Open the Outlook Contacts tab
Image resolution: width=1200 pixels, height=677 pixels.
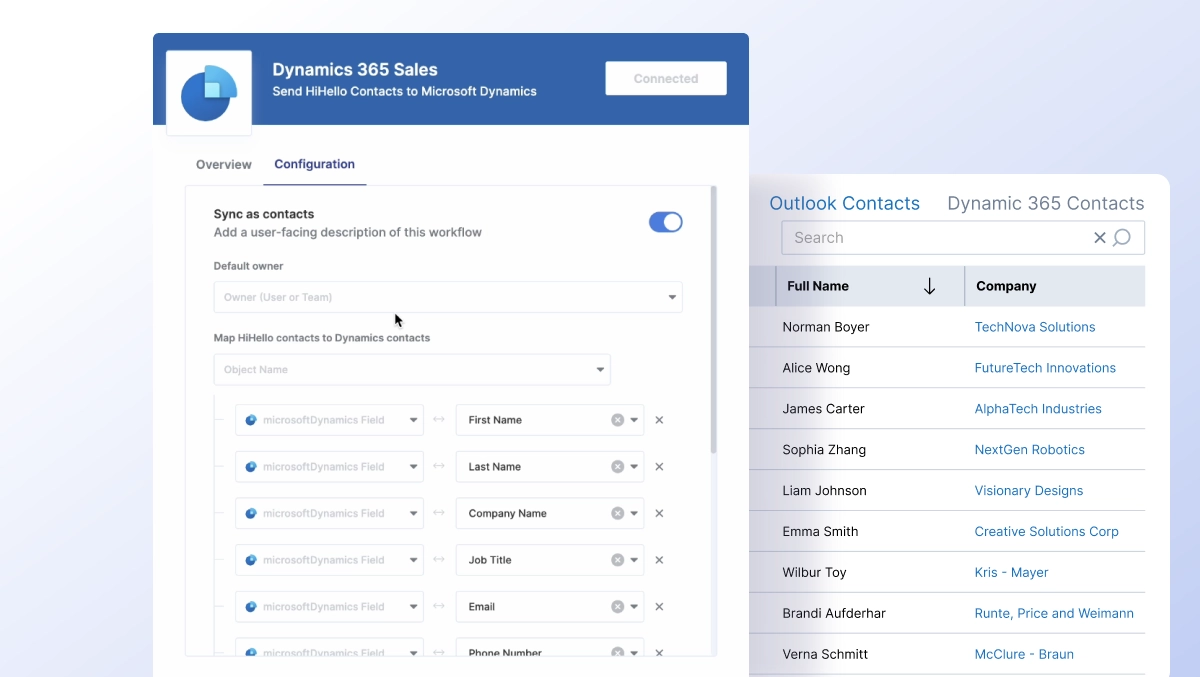(x=845, y=203)
